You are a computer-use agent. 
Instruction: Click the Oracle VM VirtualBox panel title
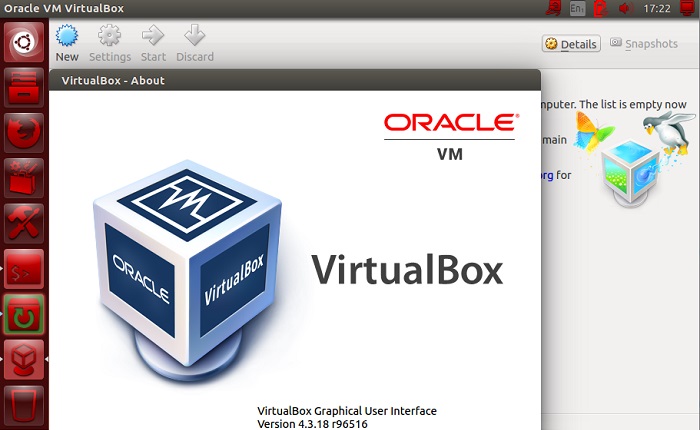point(64,8)
